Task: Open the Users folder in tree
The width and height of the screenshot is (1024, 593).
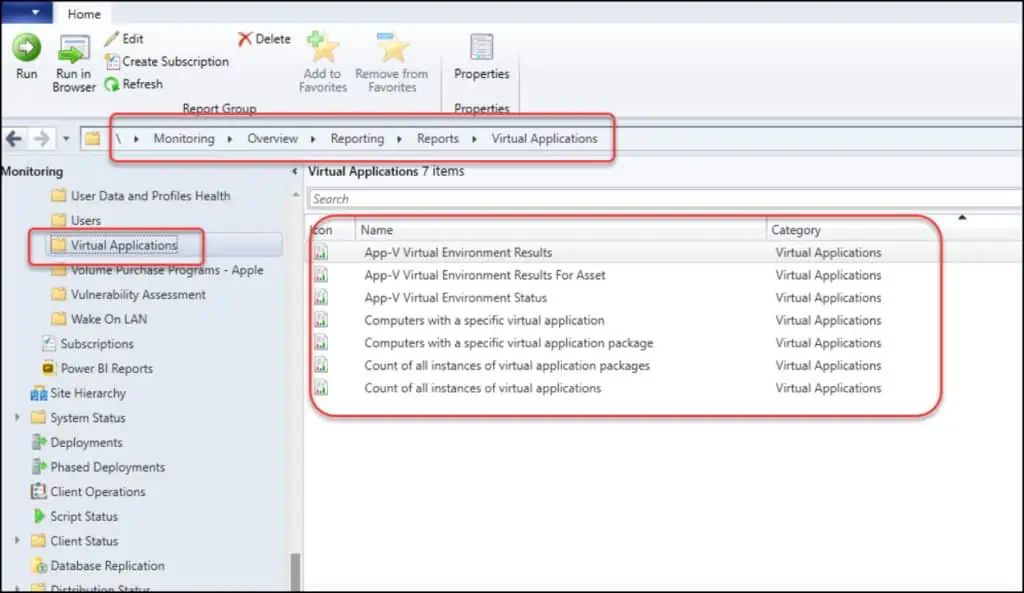Action: pos(86,221)
